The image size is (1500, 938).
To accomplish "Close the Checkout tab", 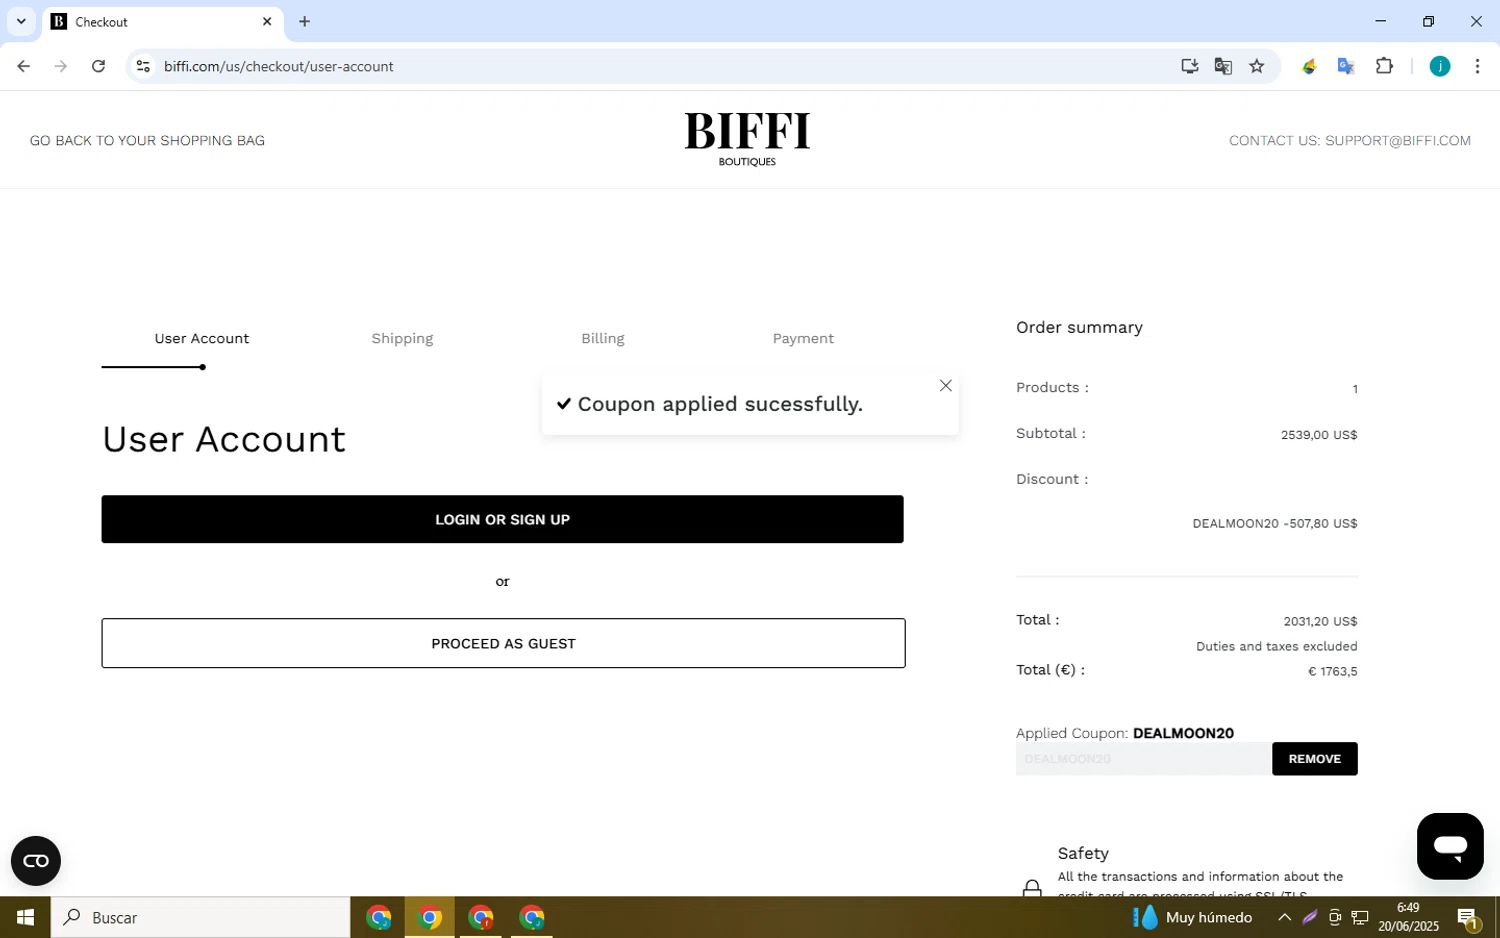I will 267,21.
